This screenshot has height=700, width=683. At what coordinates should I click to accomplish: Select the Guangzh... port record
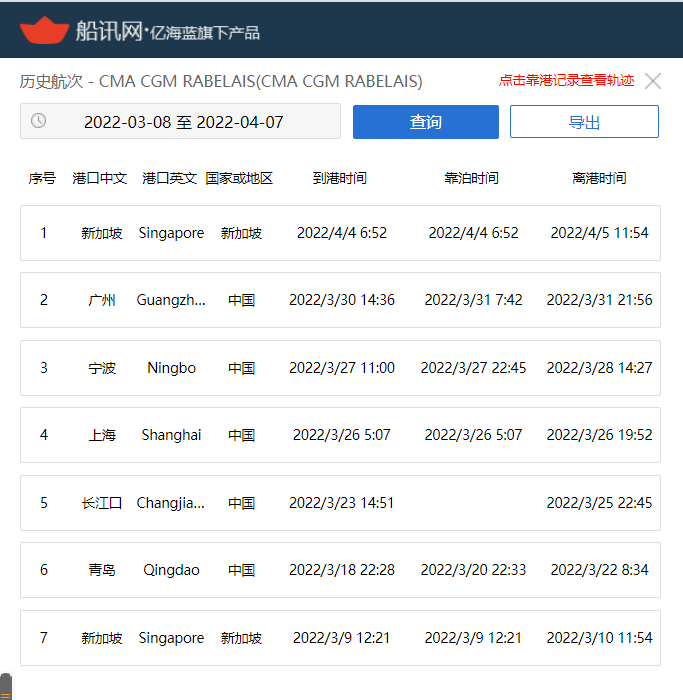tap(171, 300)
